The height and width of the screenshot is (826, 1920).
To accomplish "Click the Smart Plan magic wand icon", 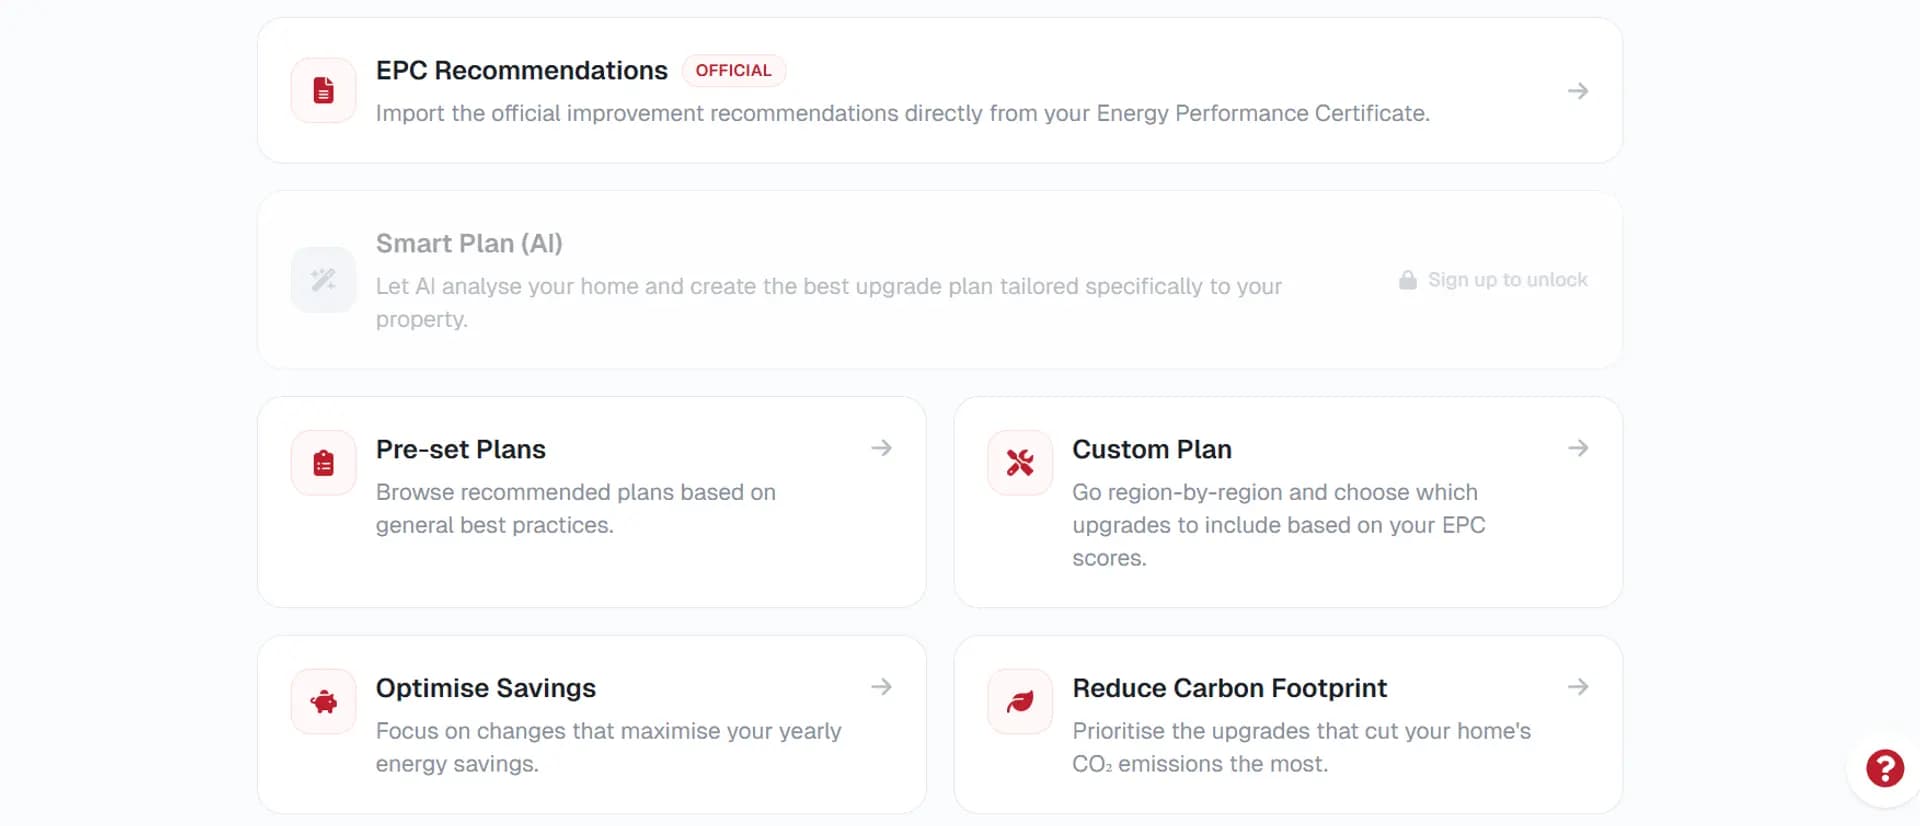I will click(x=323, y=280).
